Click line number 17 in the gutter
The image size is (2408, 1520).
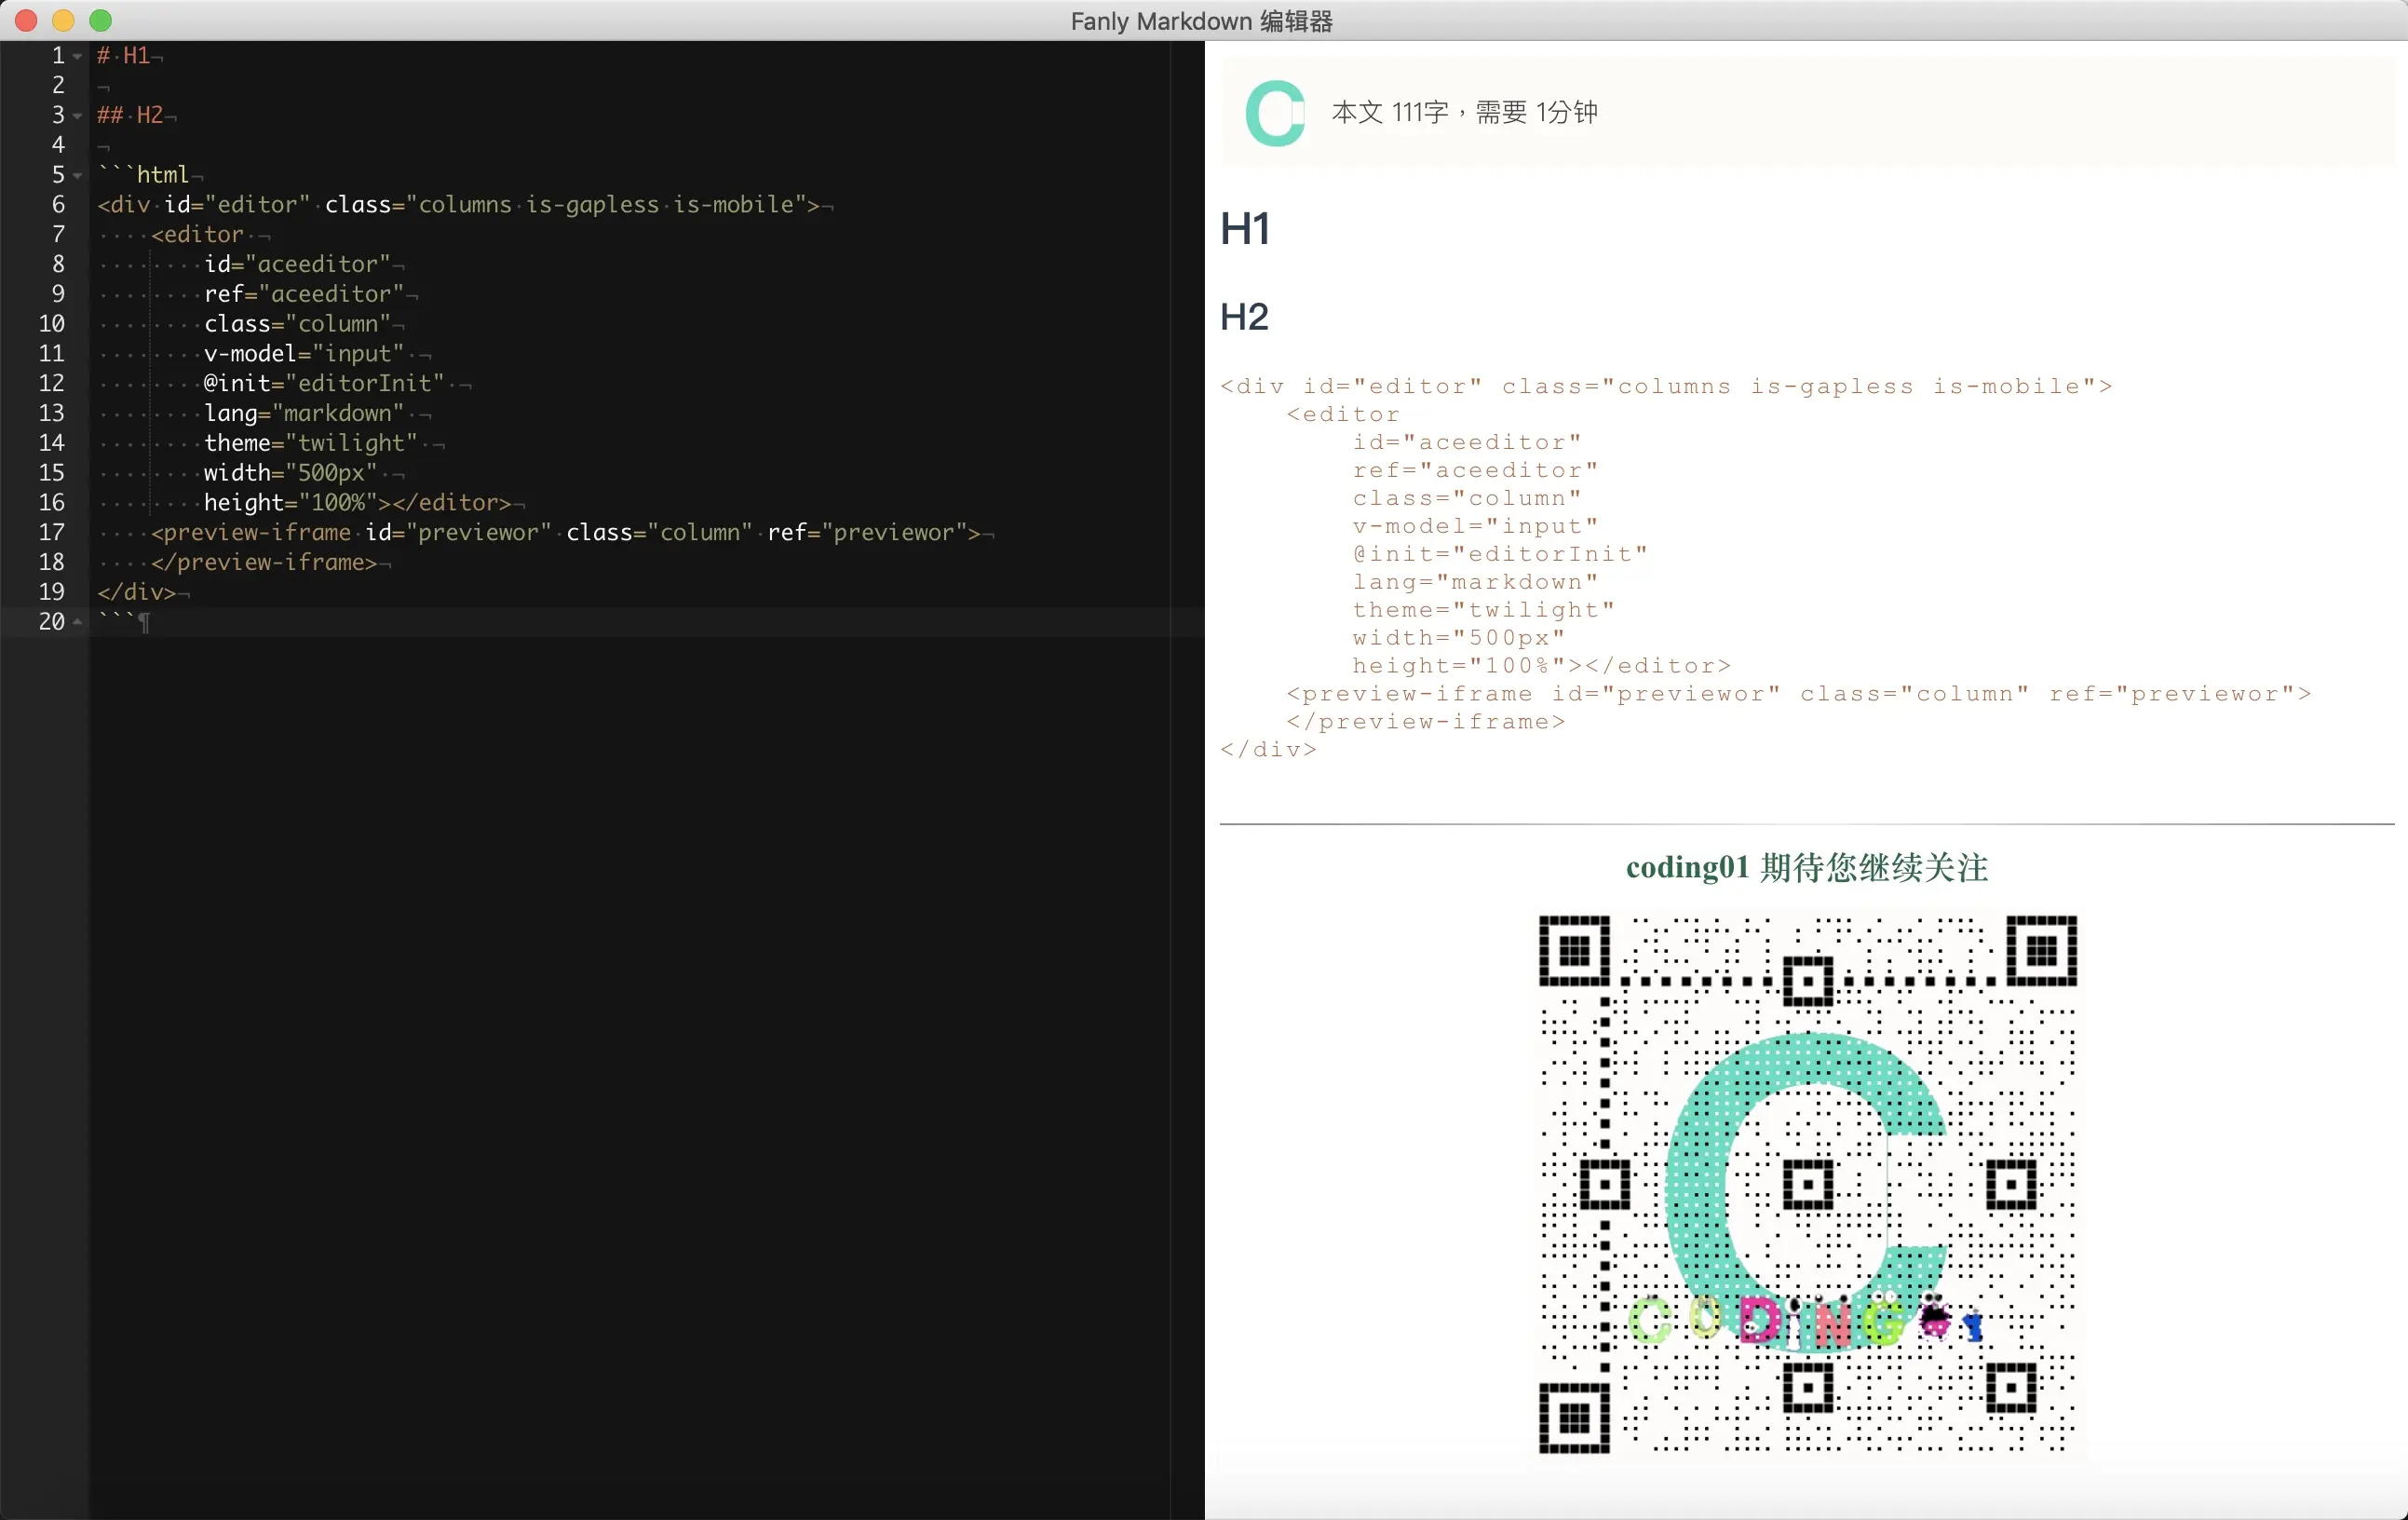pyautogui.click(x=52, y=533)
